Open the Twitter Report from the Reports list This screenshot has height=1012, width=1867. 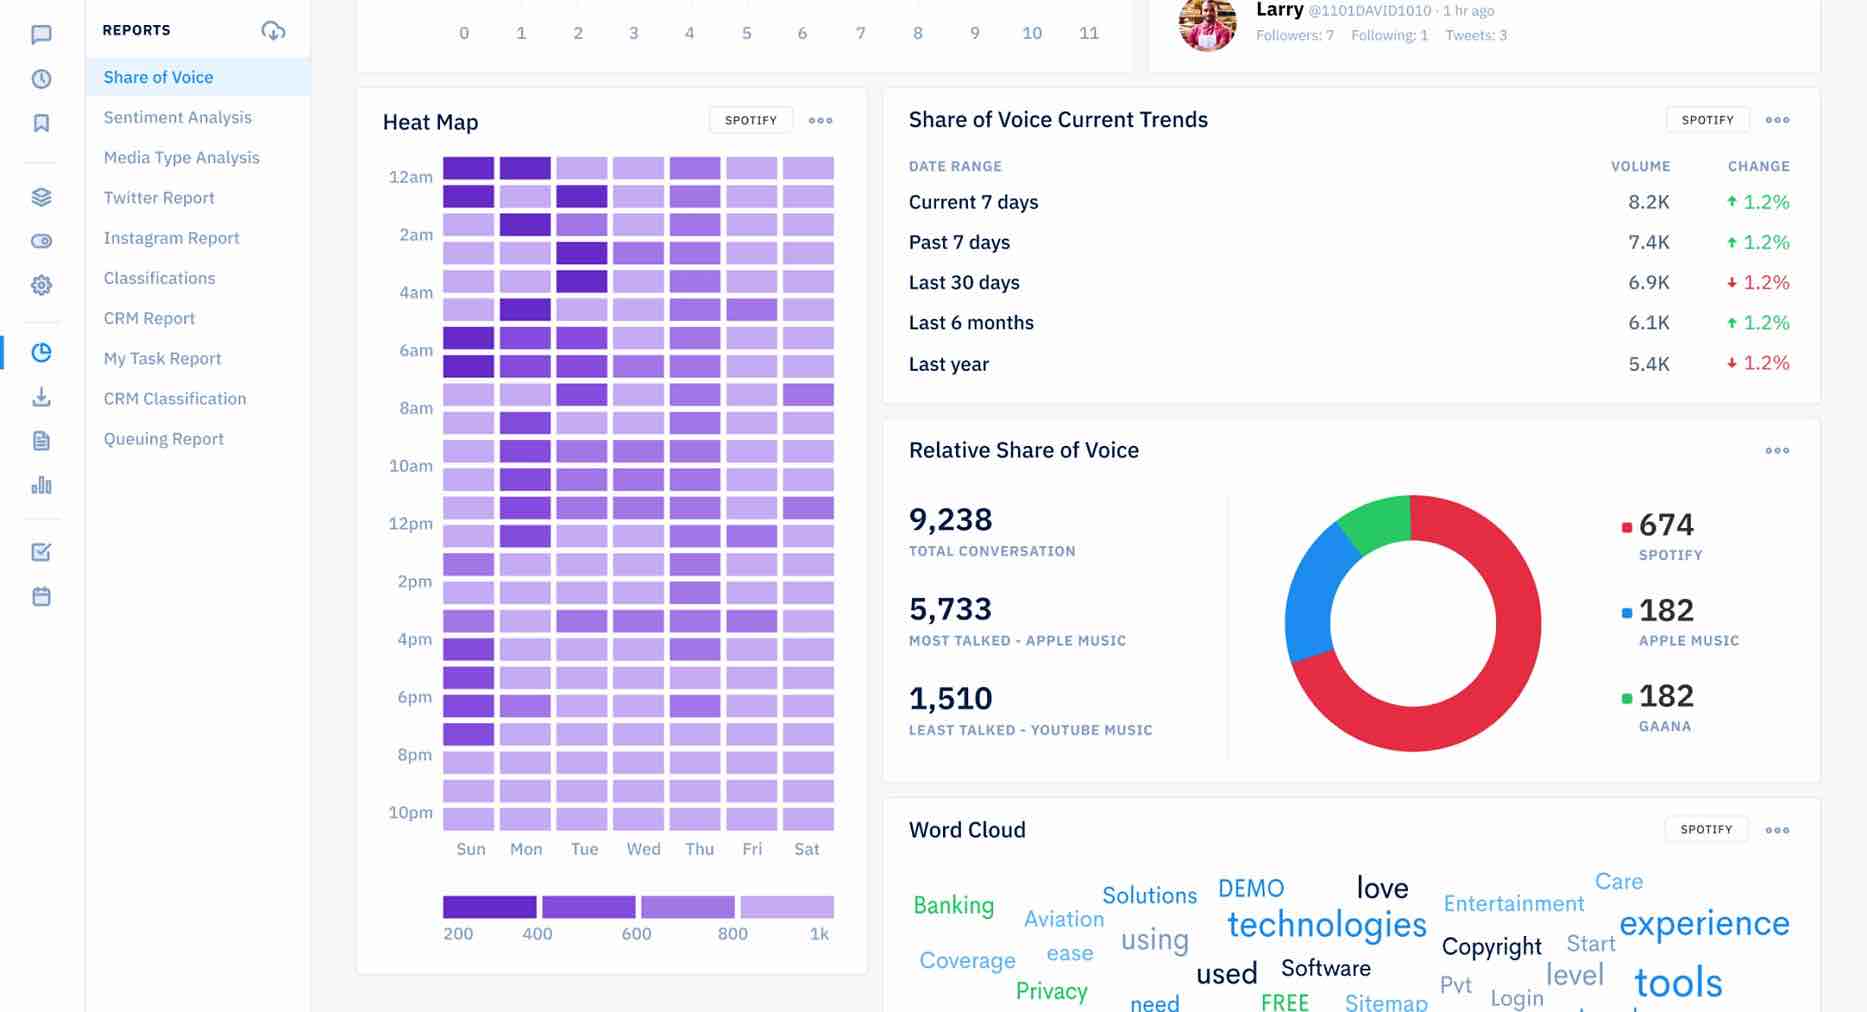pyautogui.click(x=158, y=197)
